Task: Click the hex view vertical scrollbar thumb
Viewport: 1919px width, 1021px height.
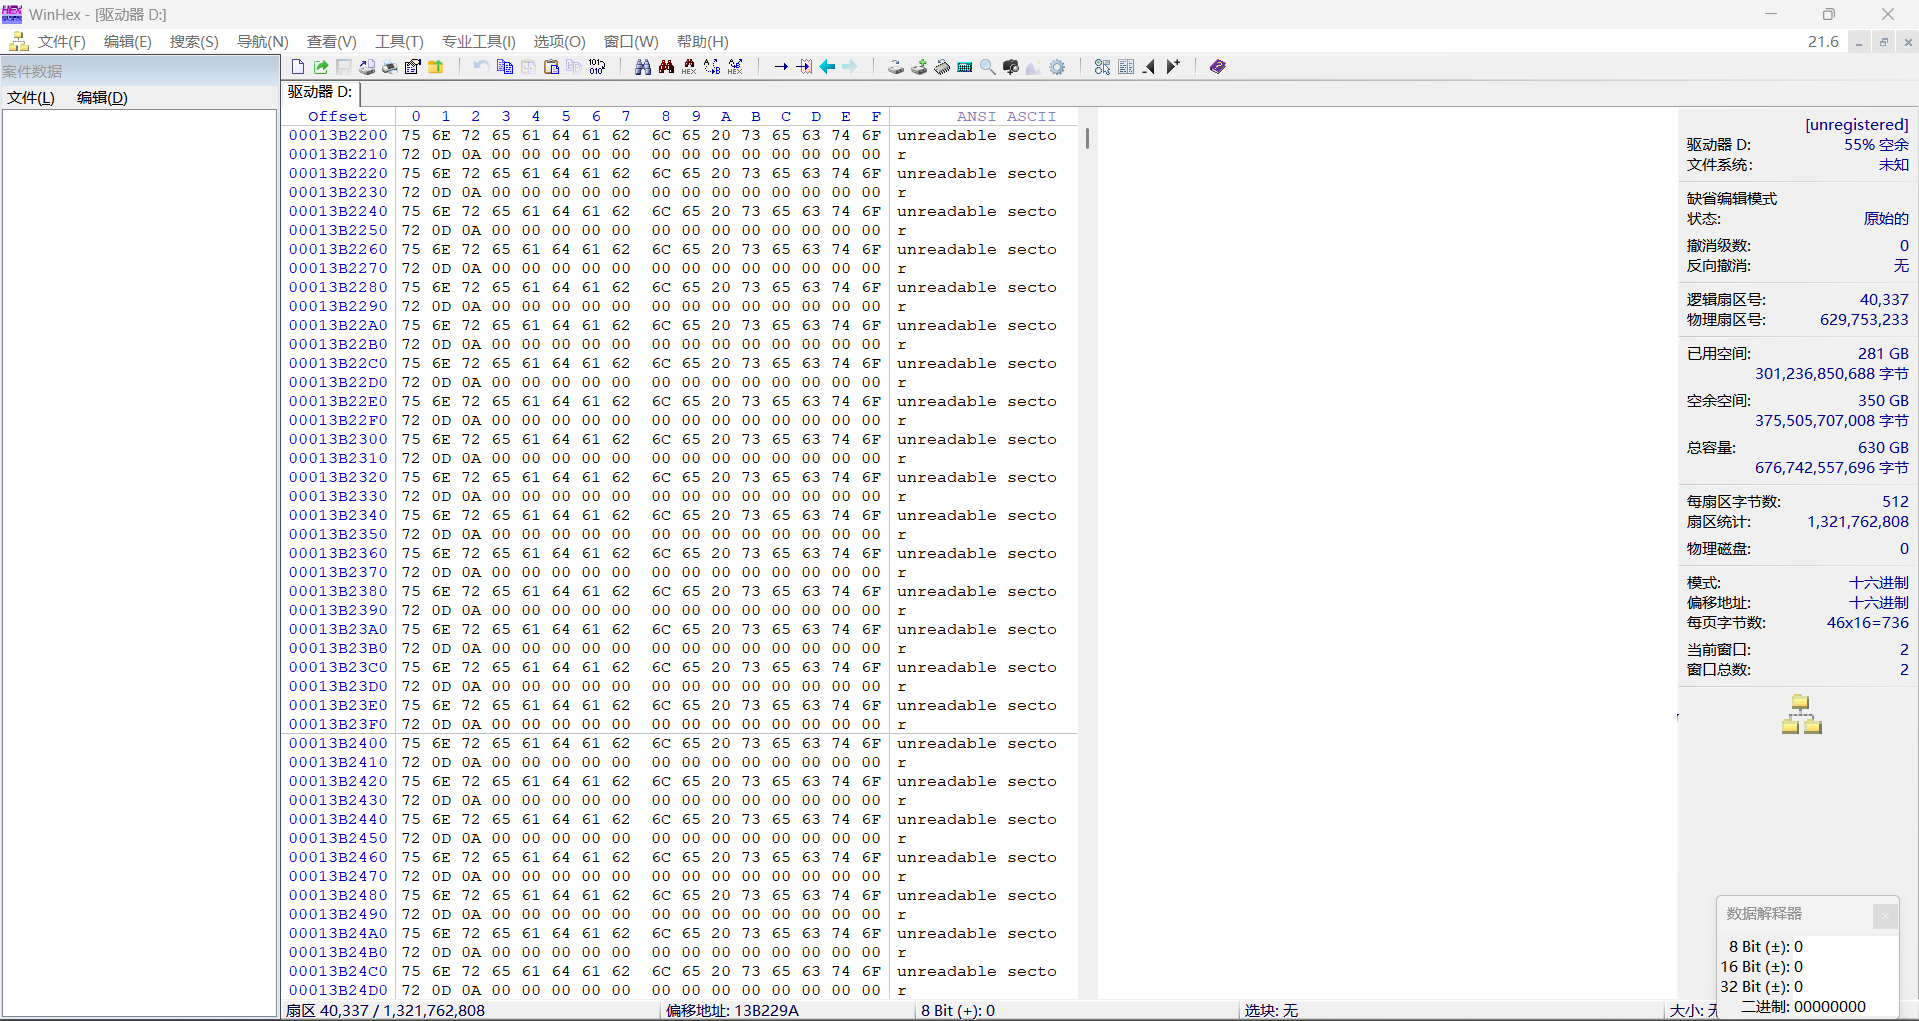Action: (x=1087, y=138)
